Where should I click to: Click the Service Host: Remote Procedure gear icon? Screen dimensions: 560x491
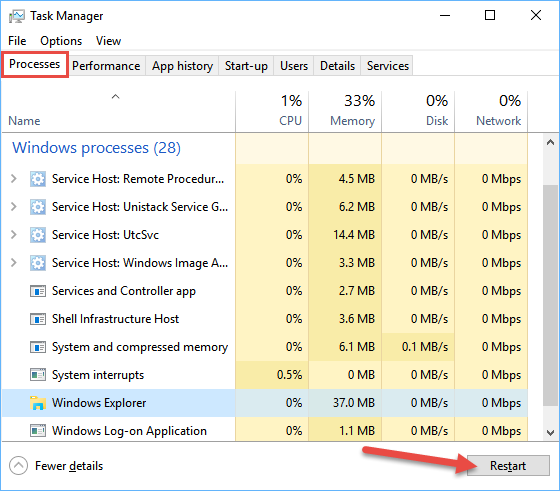[x=38, y=179]
